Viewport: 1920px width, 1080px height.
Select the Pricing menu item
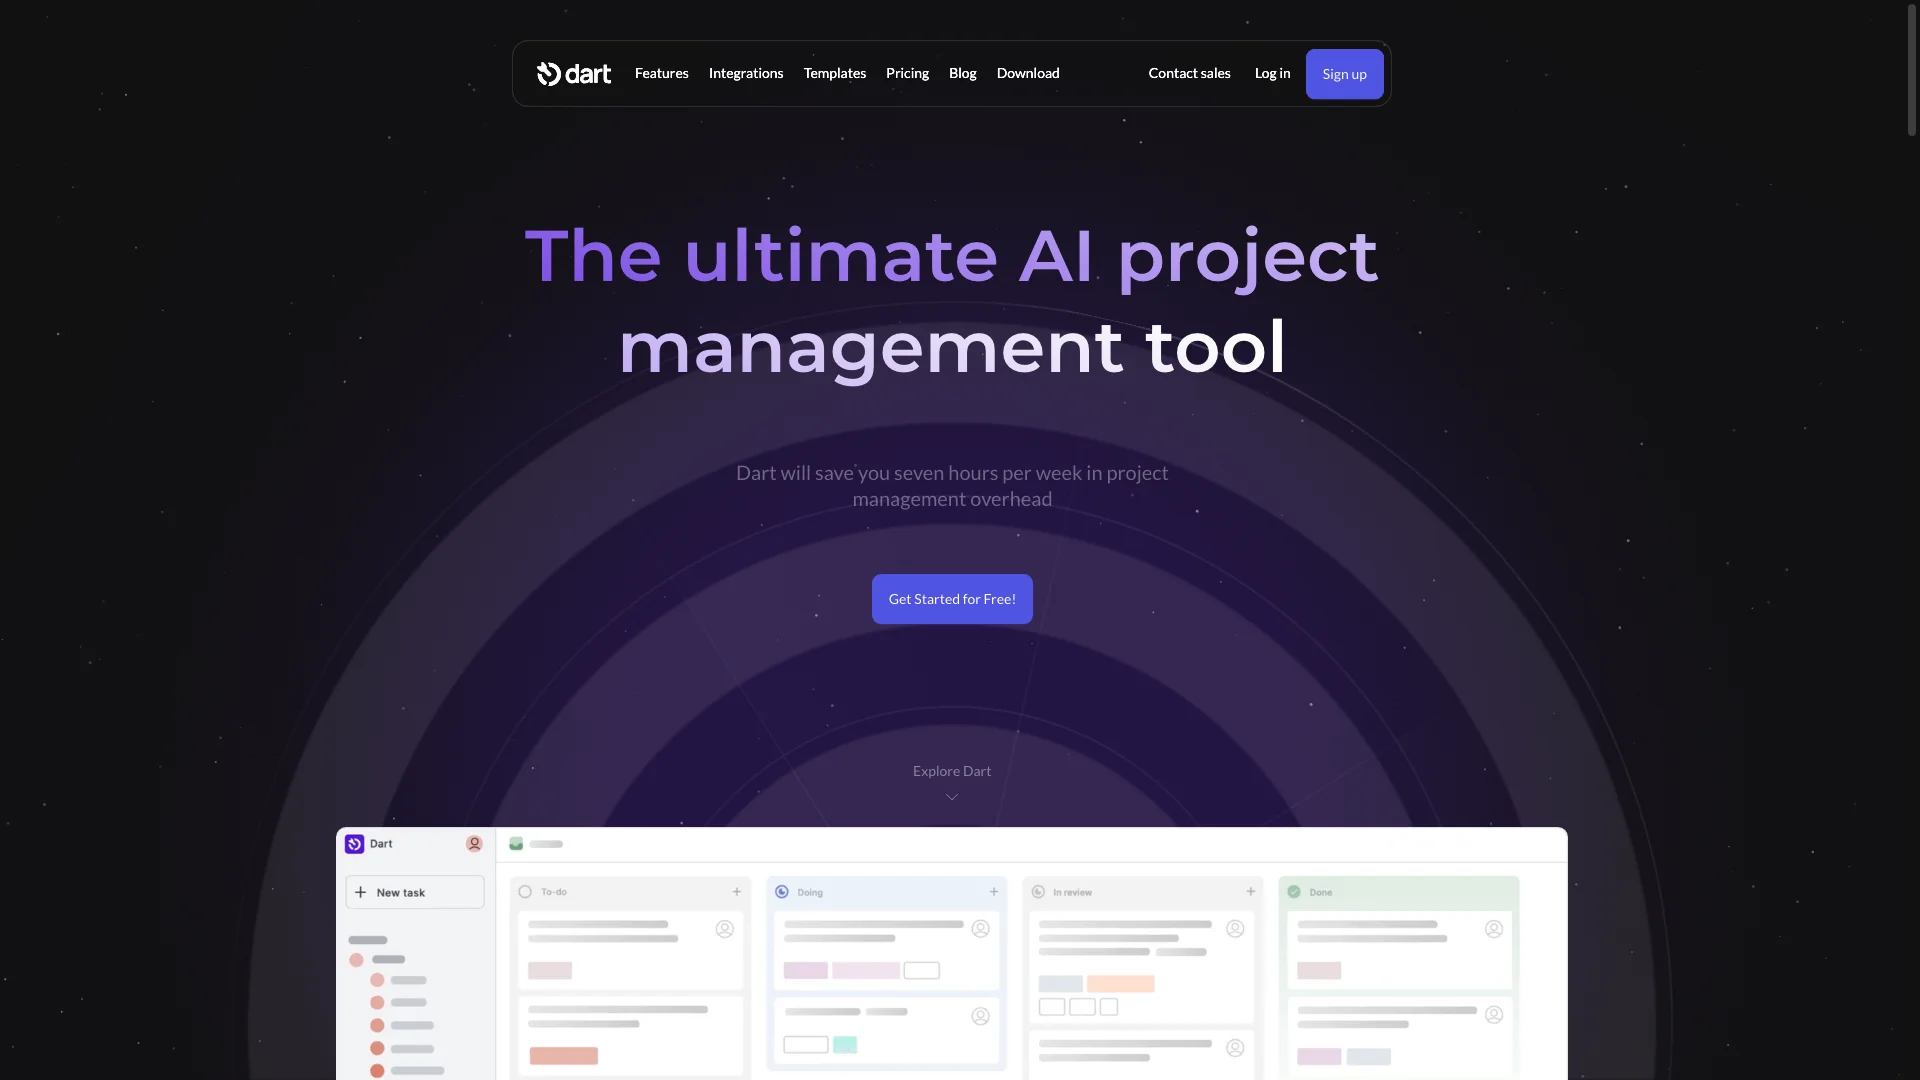click(x=907, y=74)
